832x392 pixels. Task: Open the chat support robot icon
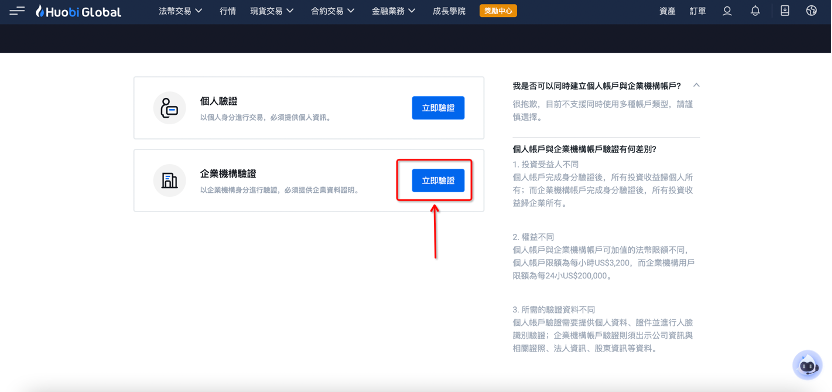(807, 365)
